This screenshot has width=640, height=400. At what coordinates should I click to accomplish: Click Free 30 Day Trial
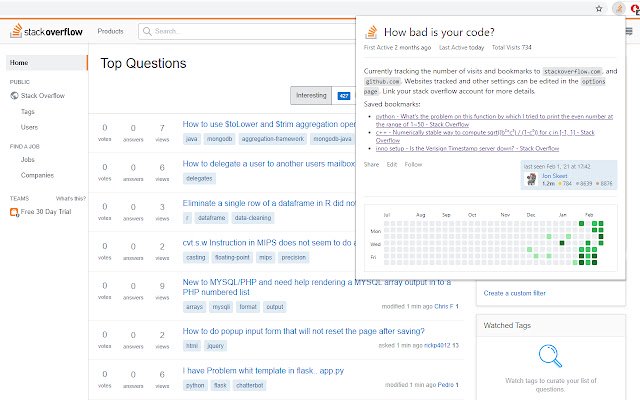click(46, 212)
